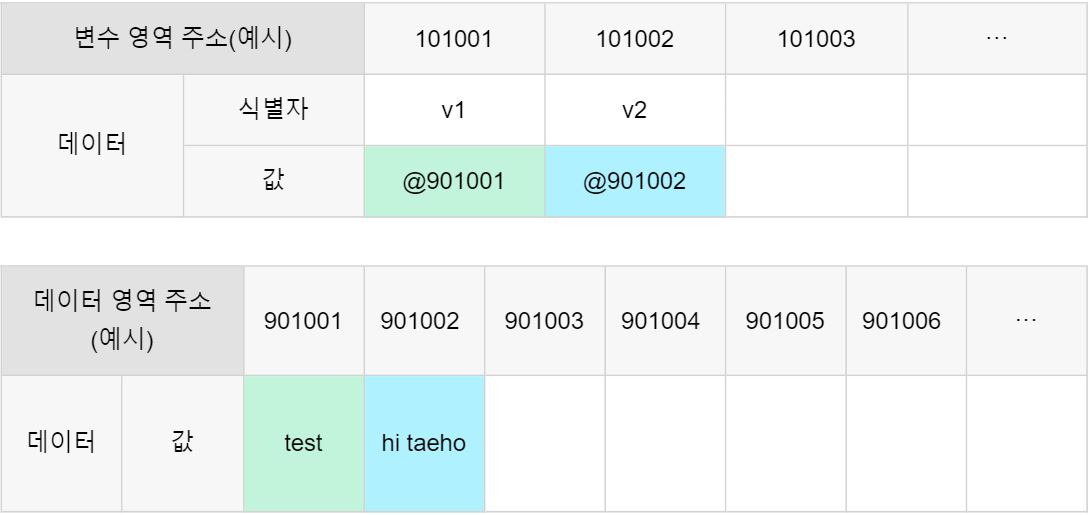Select the v1 identifier cell
Image resolution: width=1090 pixels, height=515 pixels.
click(454, 110)
